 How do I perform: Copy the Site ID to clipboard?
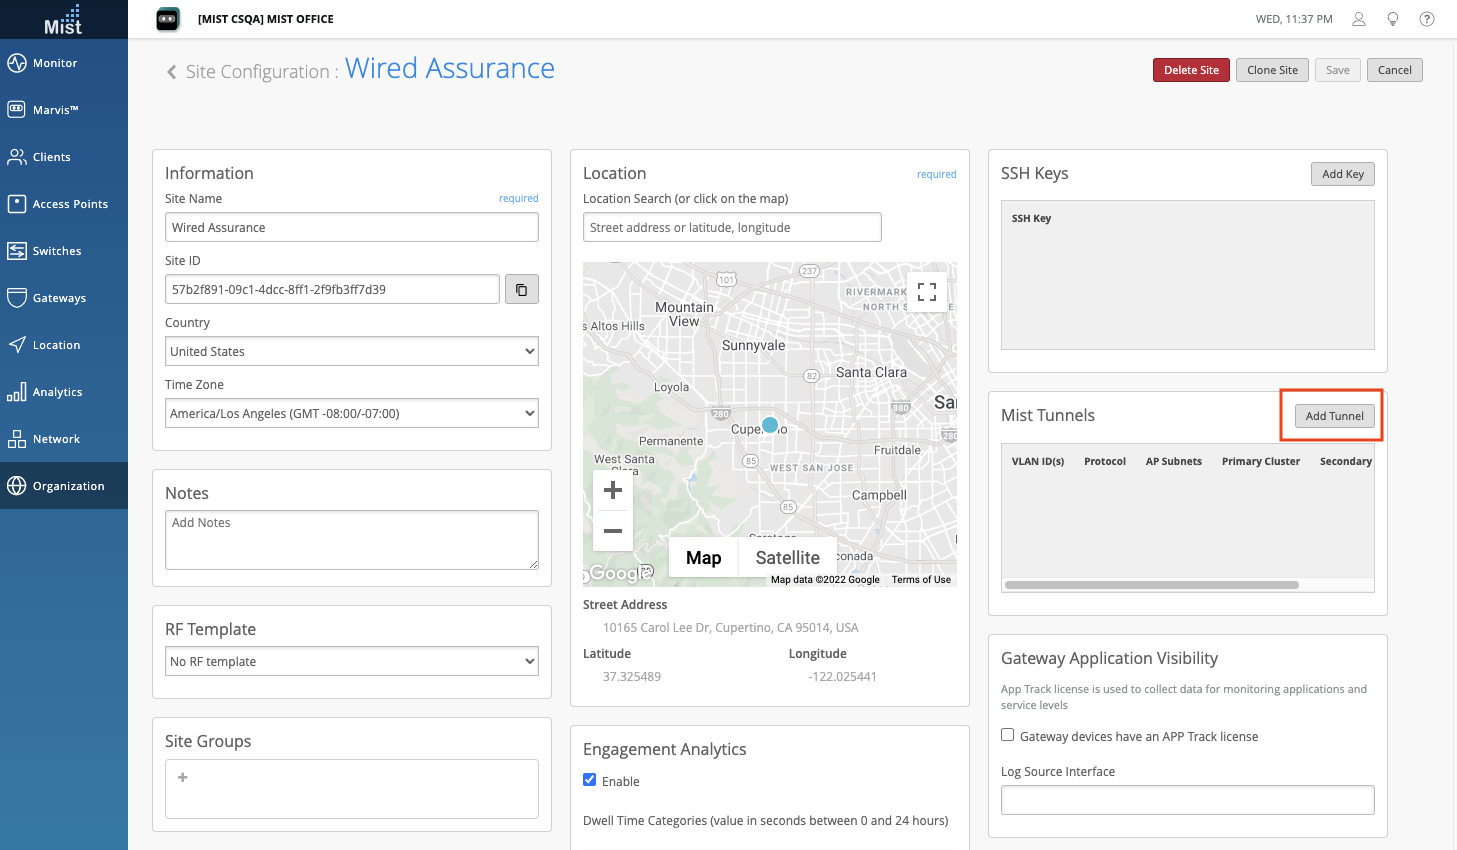pos(521,290)
